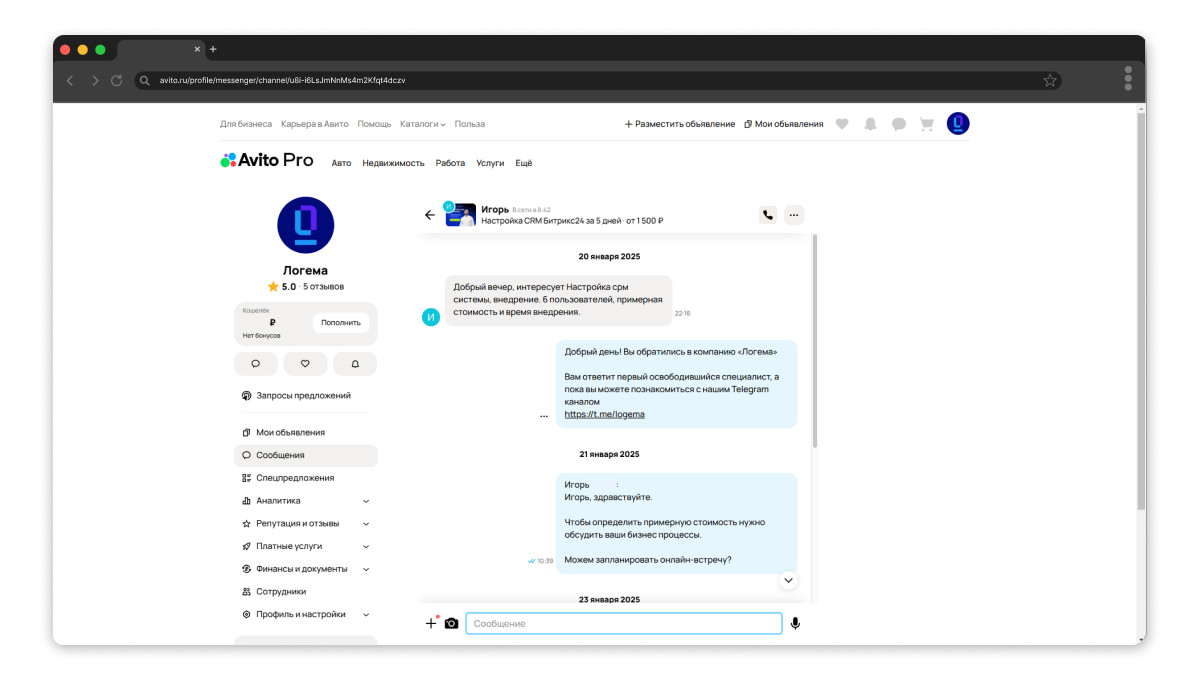Expand Платные услуги chevron

pos(366,547)
